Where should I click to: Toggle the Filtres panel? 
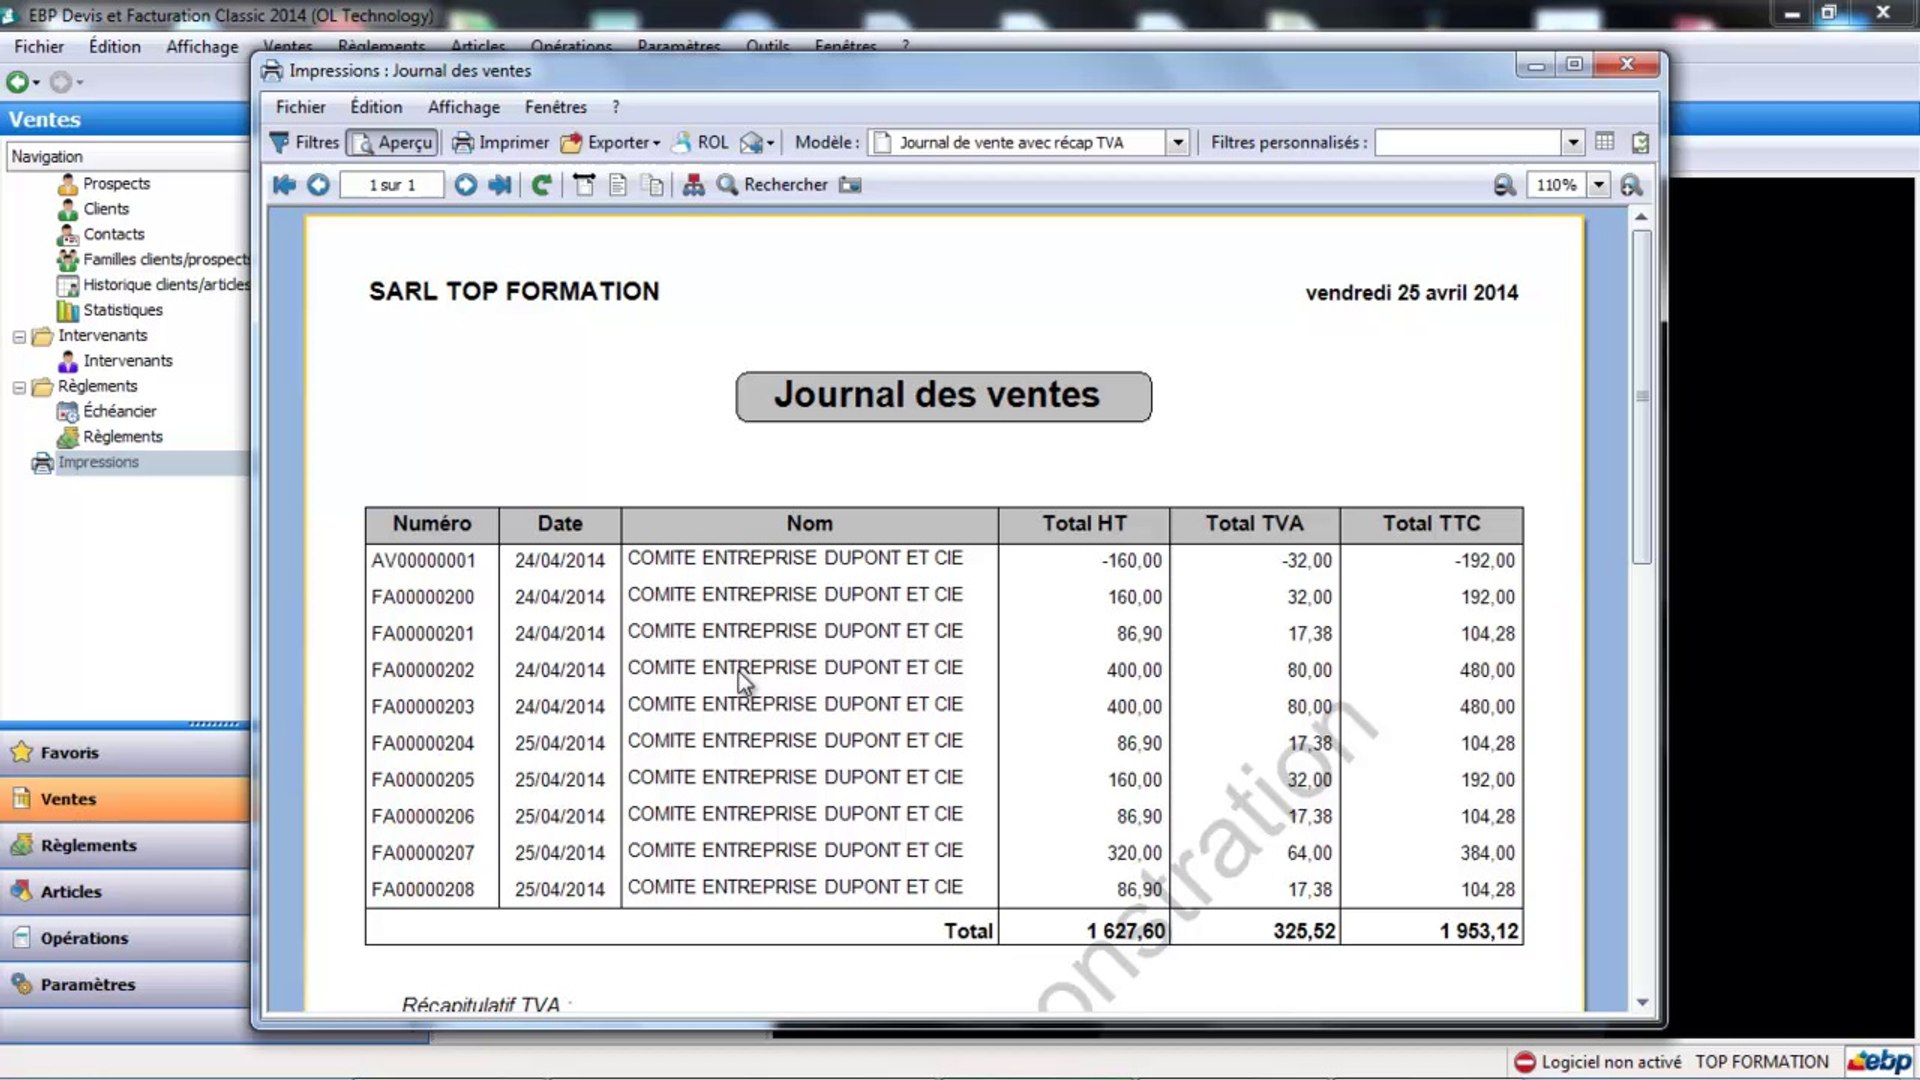pos(305,143)
